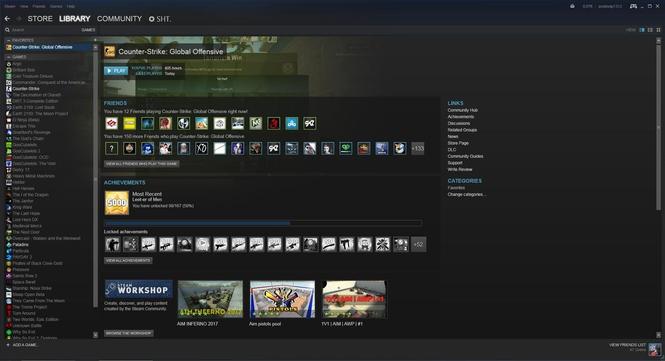This screenshot has width=665, height=361.
Task: Click the back arrow navigation icon
Action: pos(7,19)
